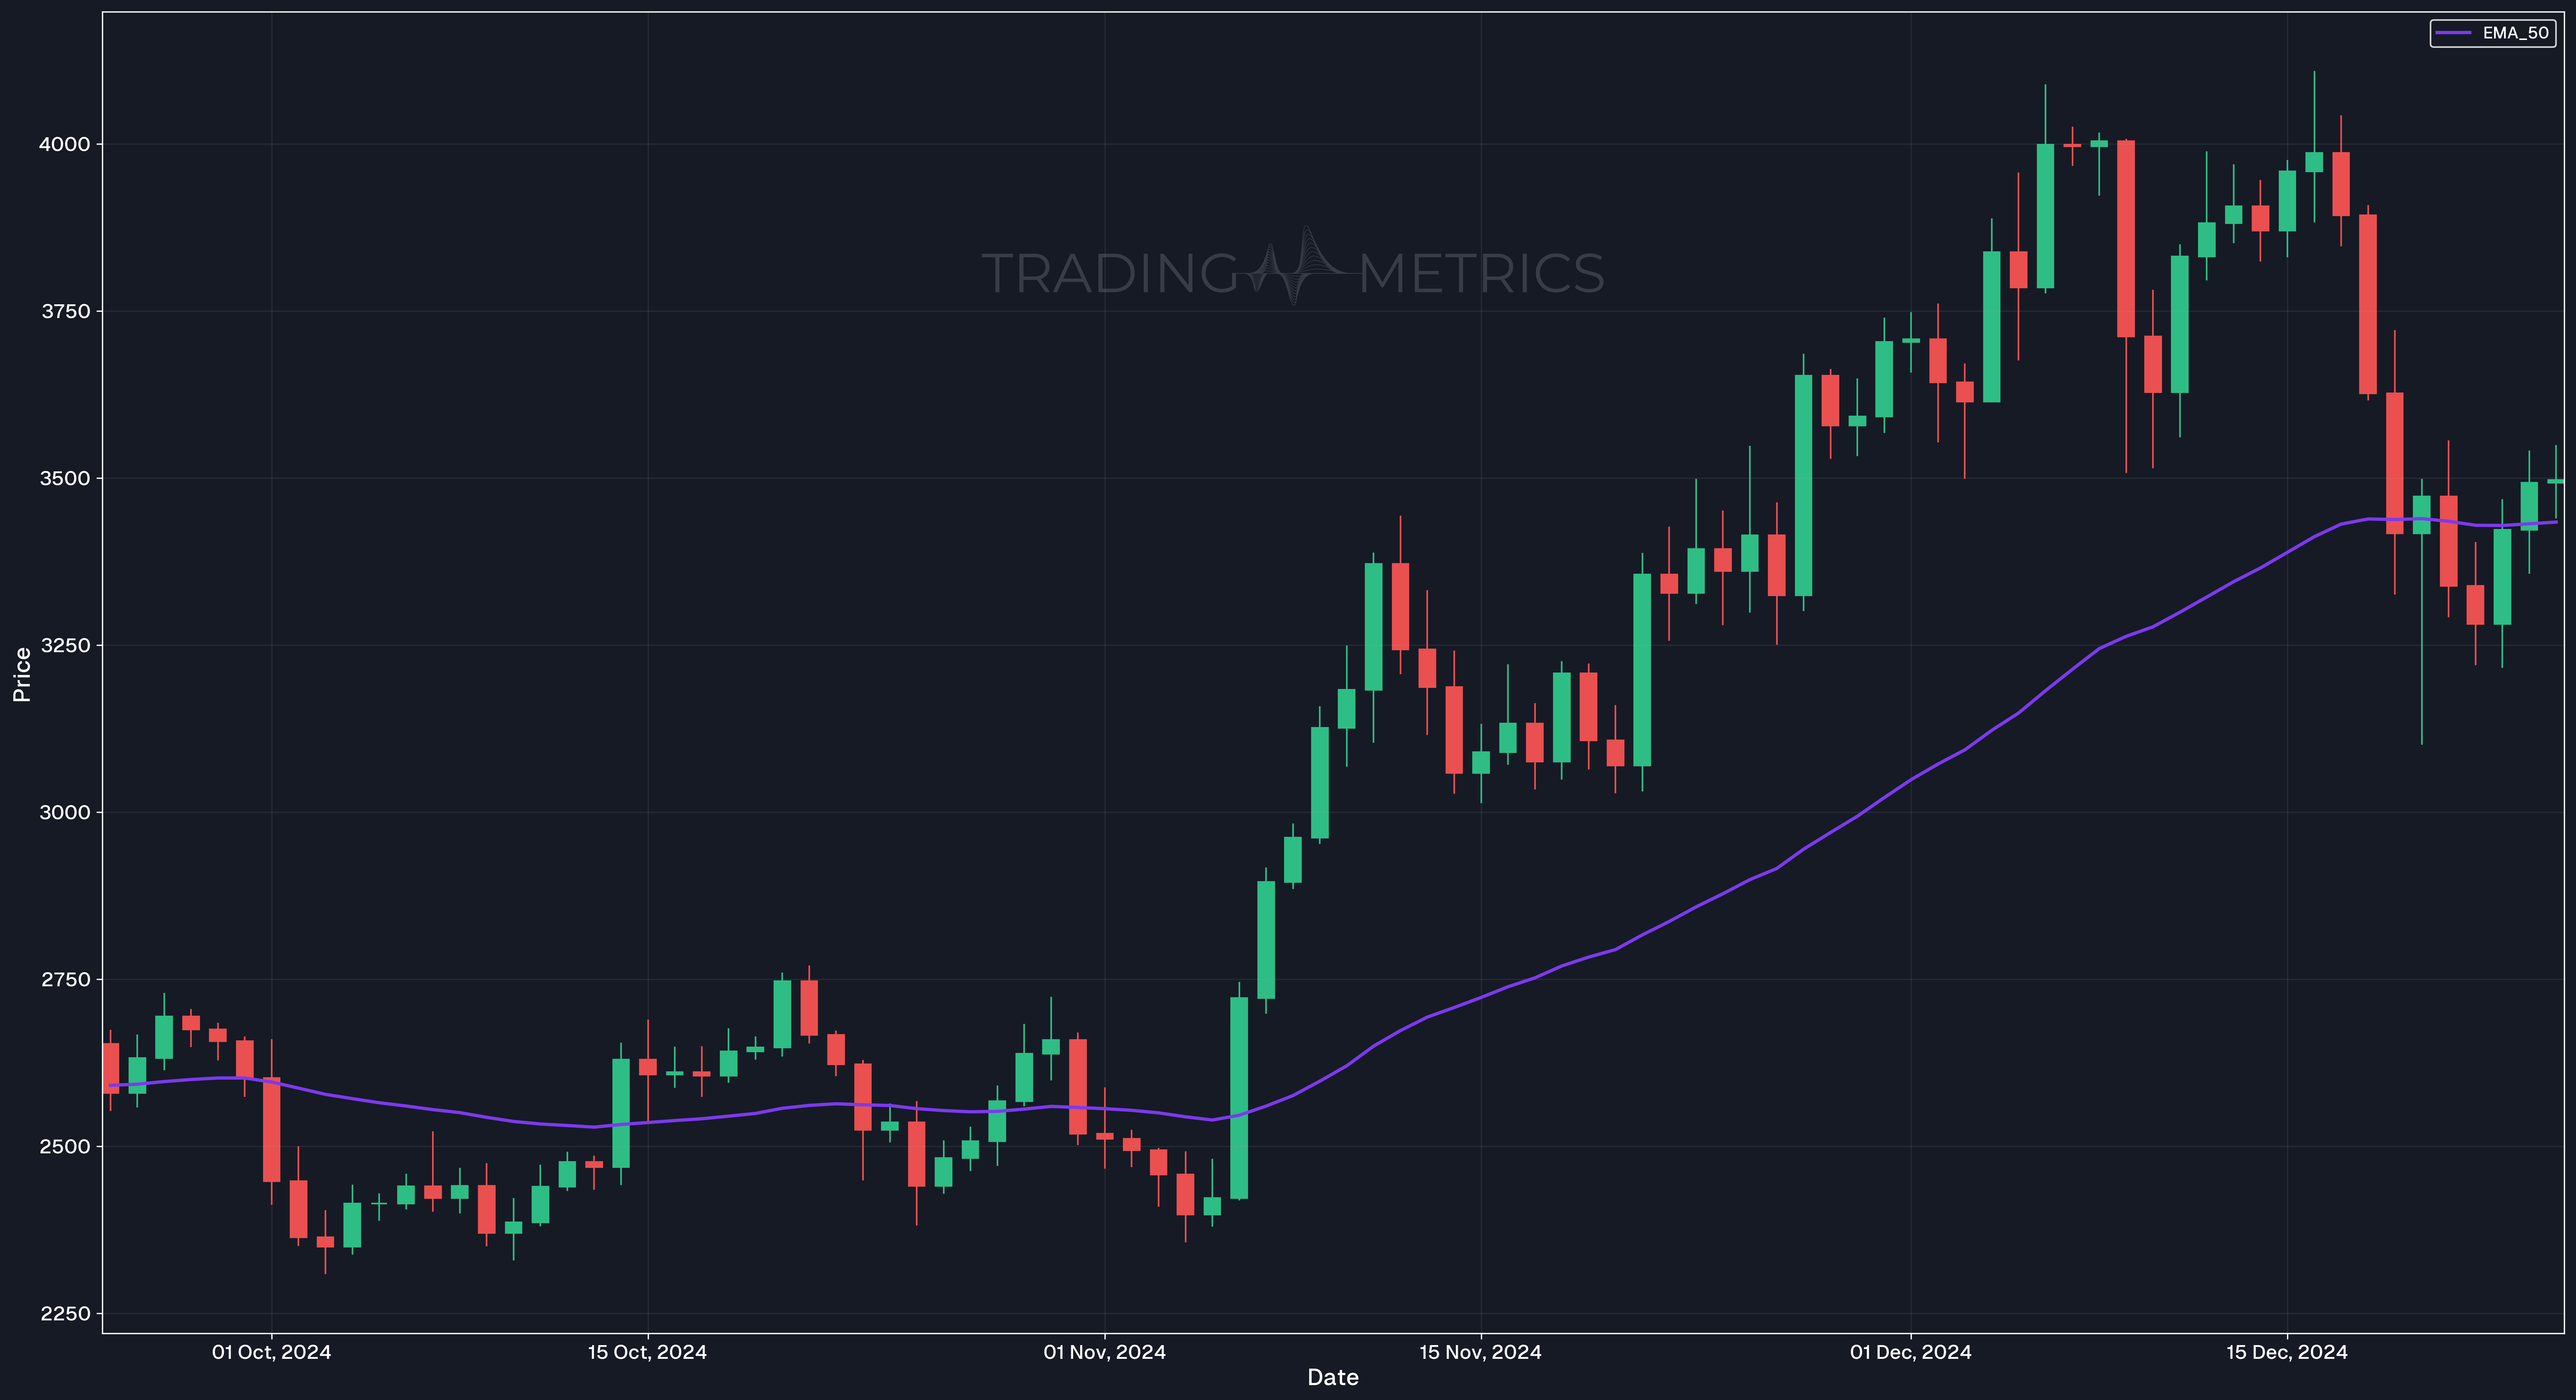2576x1400 pixels.
Task: Click the 3750 price axis label
Action: tap(65, 311)
